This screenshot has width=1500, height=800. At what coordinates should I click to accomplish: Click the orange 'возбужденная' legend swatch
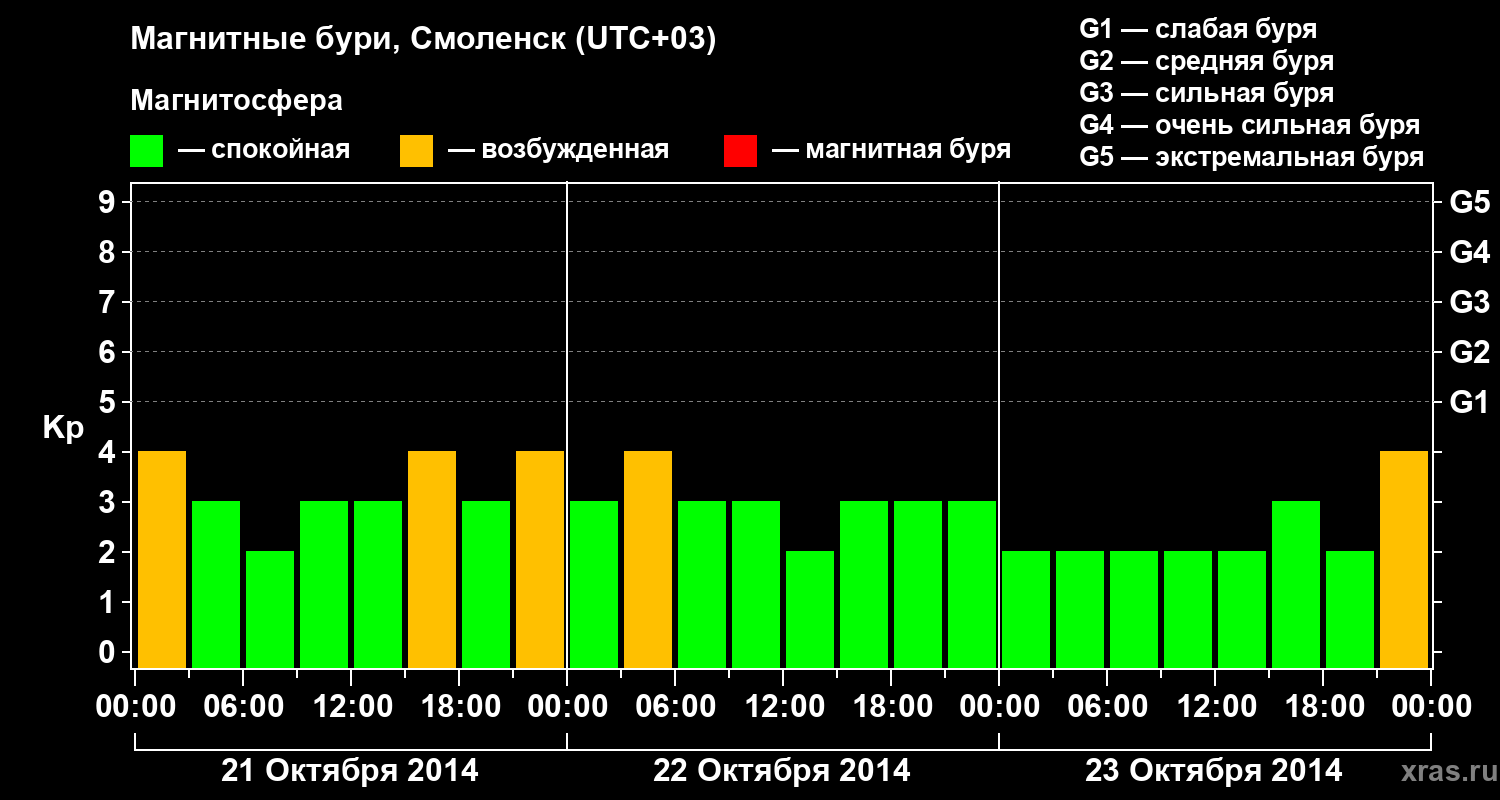(x=417, y=150)
